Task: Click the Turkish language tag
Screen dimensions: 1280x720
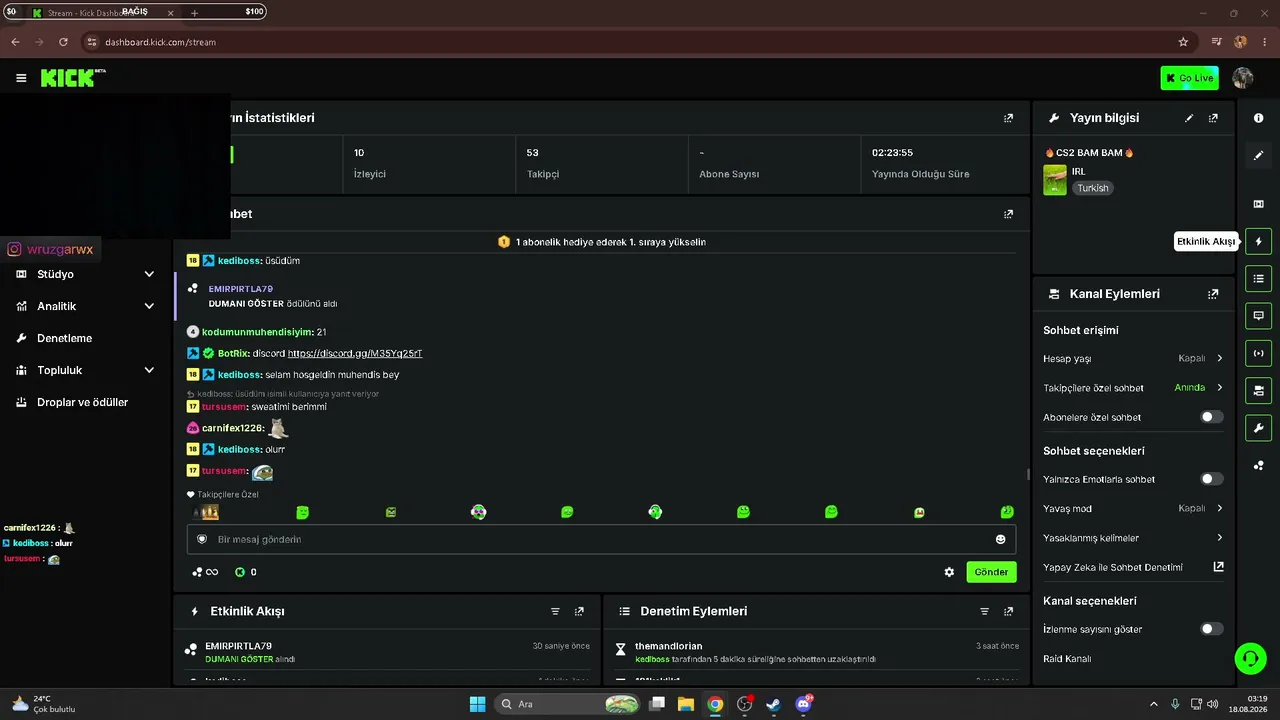Action: [1093, 188]
